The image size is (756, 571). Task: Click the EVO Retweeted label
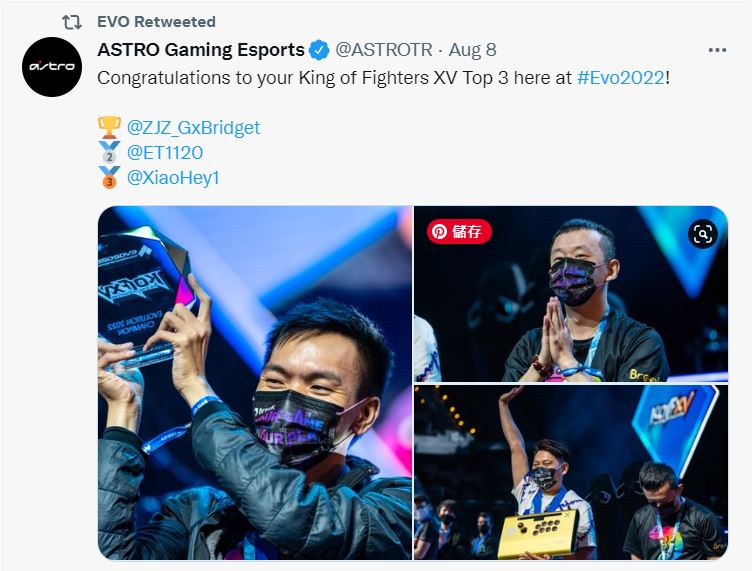(x=156, y=22)
